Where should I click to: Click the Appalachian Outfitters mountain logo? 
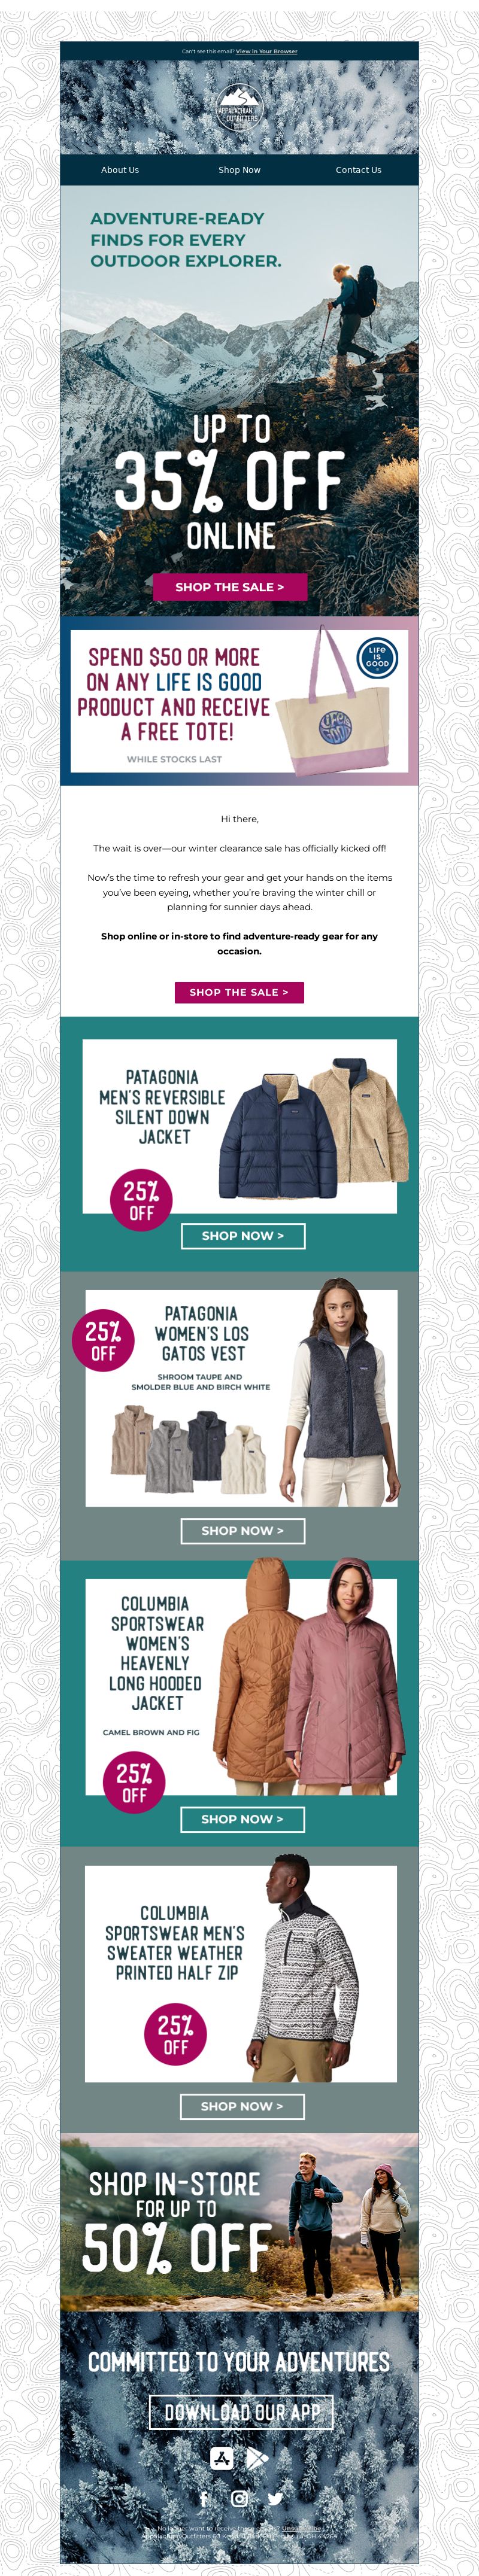pos(239,107)
